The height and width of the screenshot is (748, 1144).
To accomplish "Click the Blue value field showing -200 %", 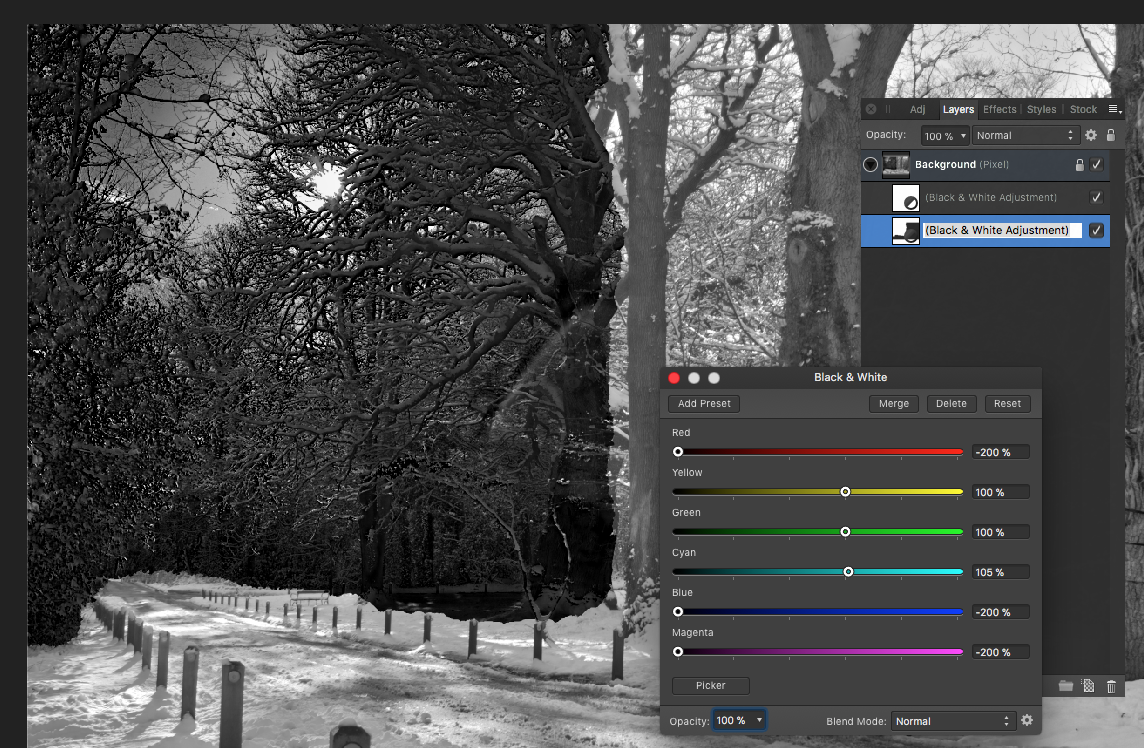I will tap(1000, 612).
